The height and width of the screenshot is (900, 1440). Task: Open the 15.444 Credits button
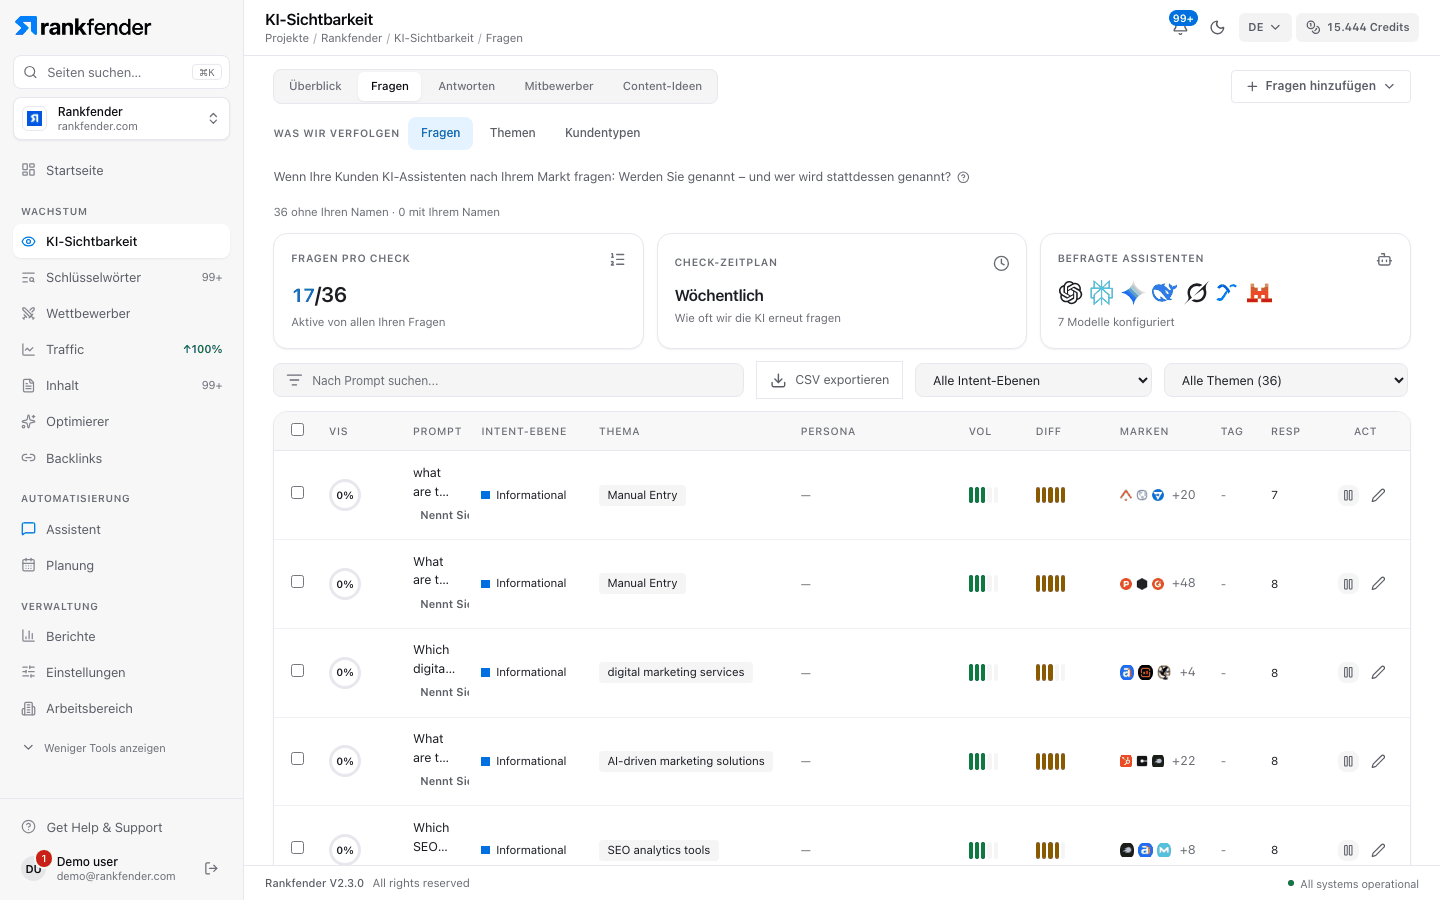(1357, 27)
